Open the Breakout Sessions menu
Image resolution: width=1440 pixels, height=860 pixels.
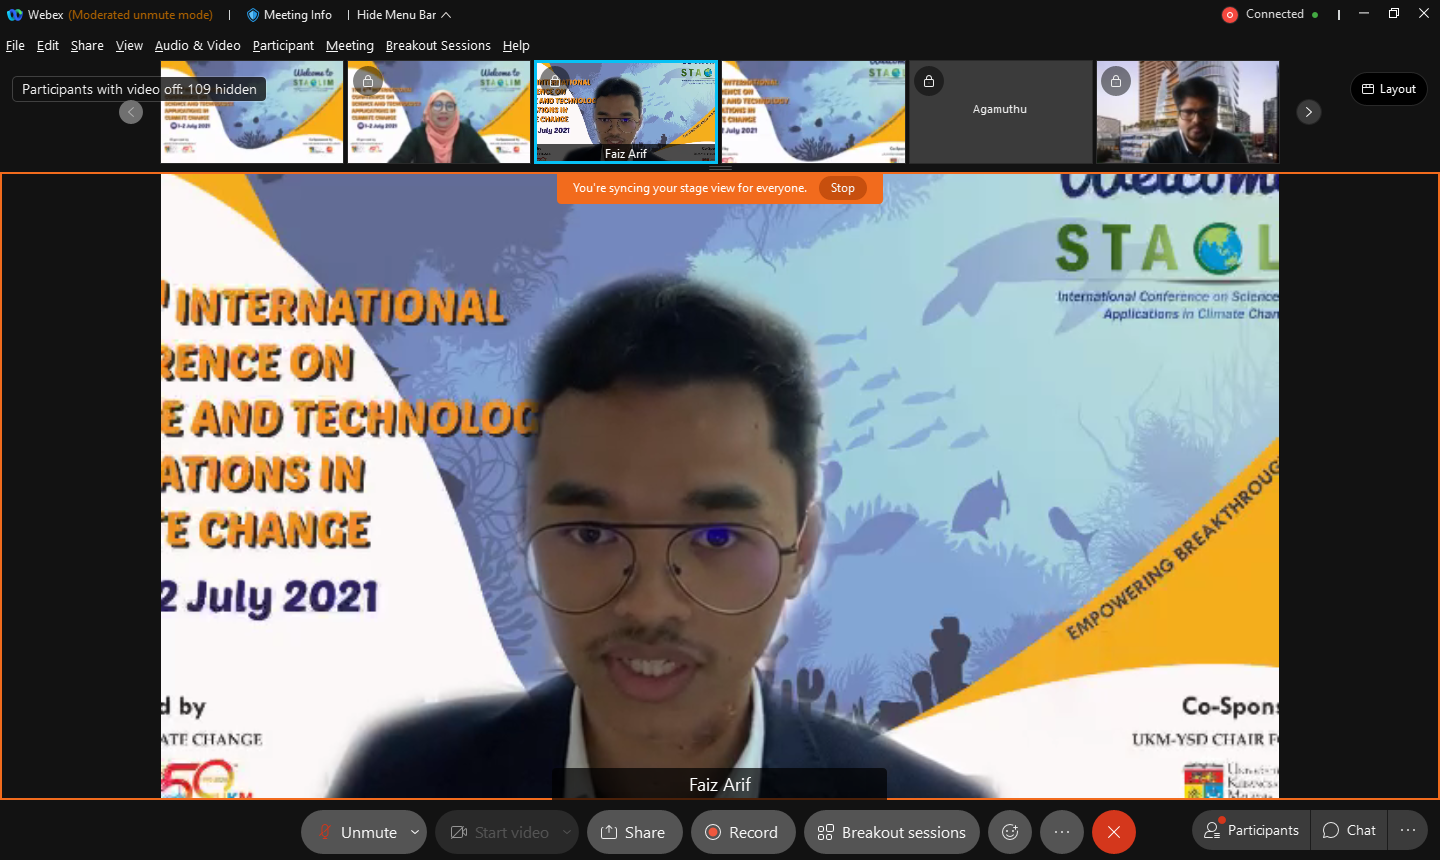(438, 46)
